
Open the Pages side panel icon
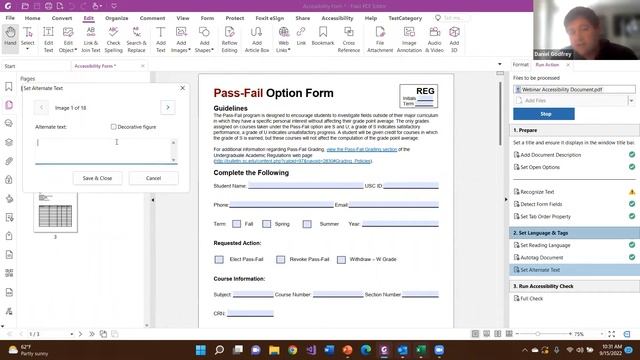tap(9, 105)
